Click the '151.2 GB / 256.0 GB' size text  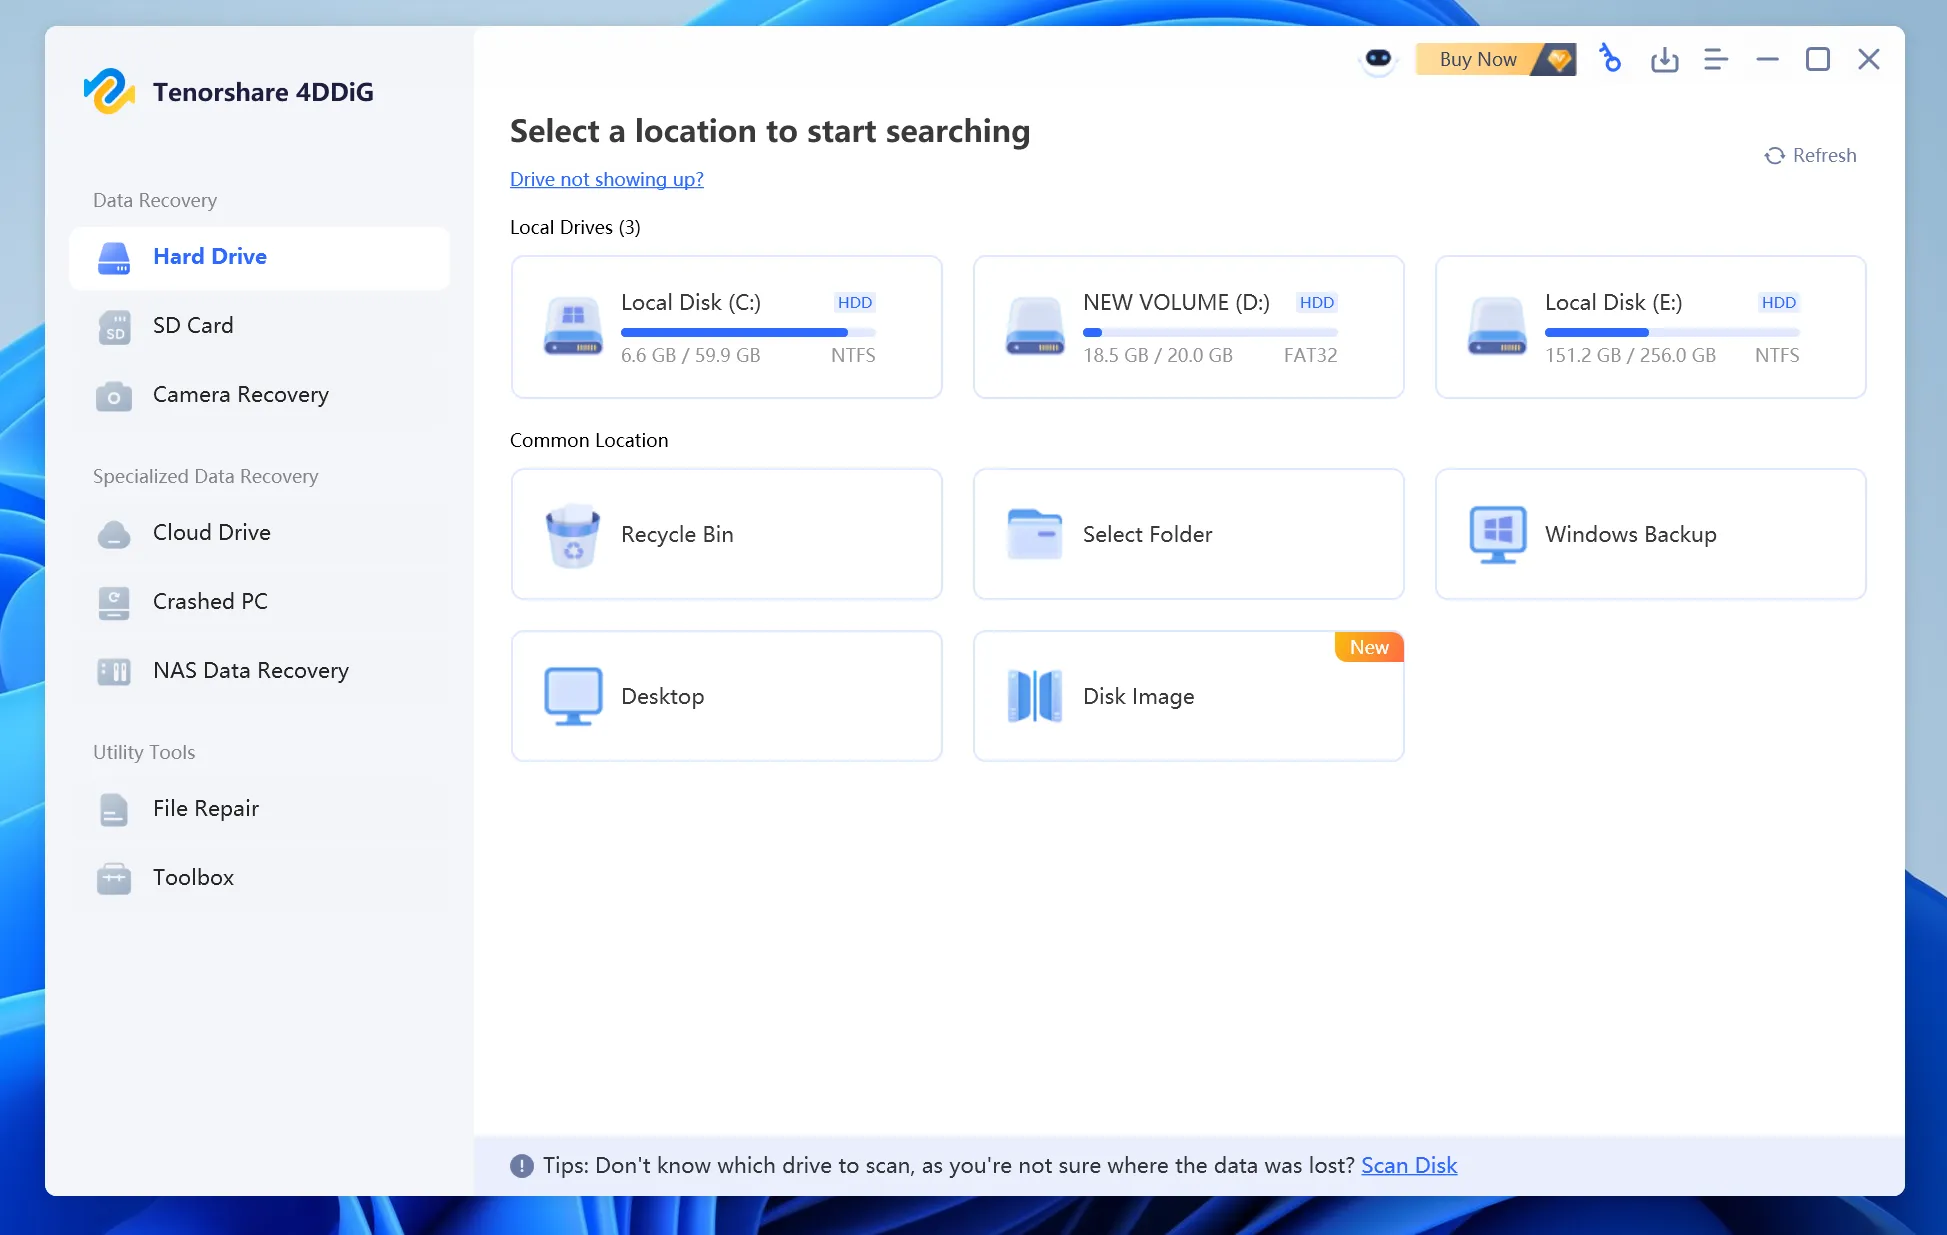(1630, 355)
